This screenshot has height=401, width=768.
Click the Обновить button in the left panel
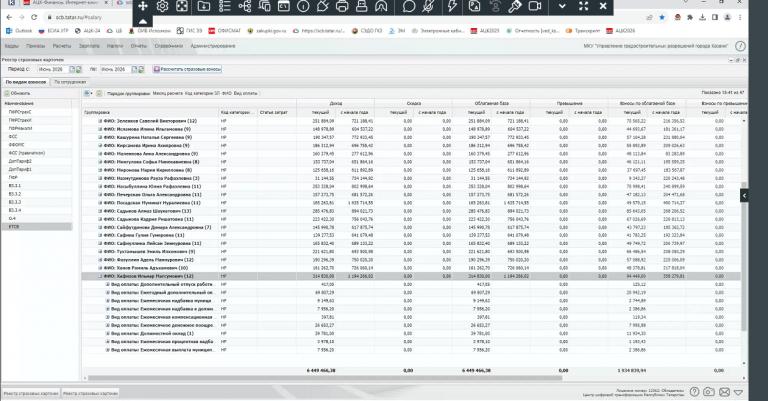point(18,93)
